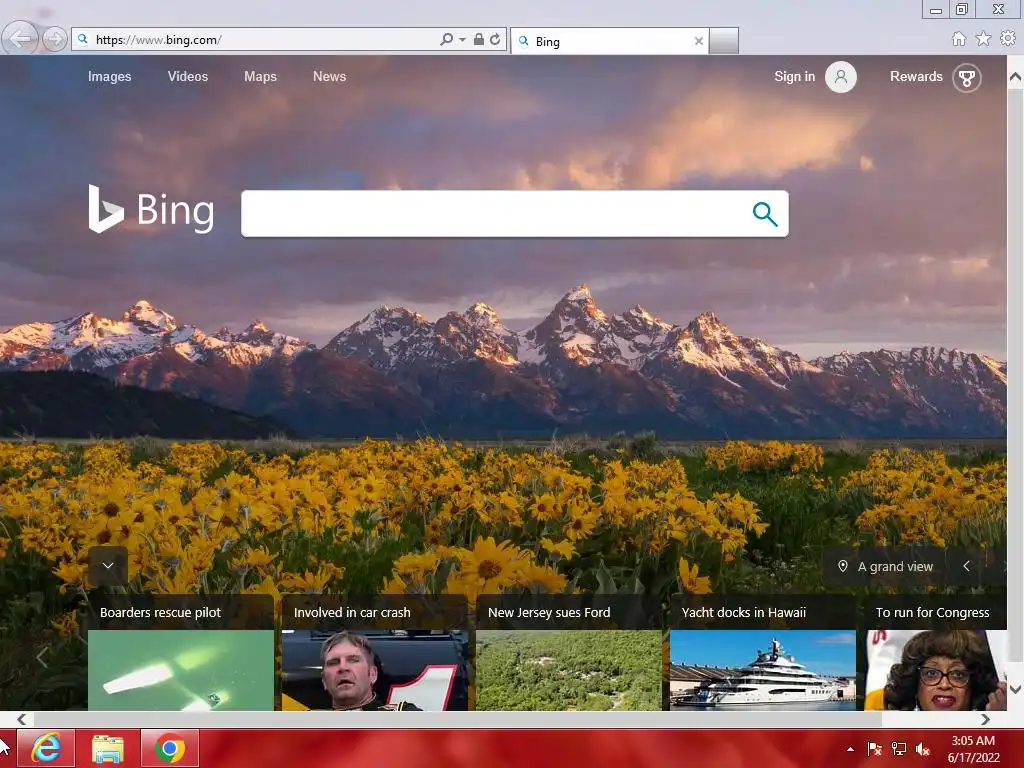The image size is (1024, 768).
Task: Open the Yacht docks in Hawaii headline
Action: pos(744,613)
